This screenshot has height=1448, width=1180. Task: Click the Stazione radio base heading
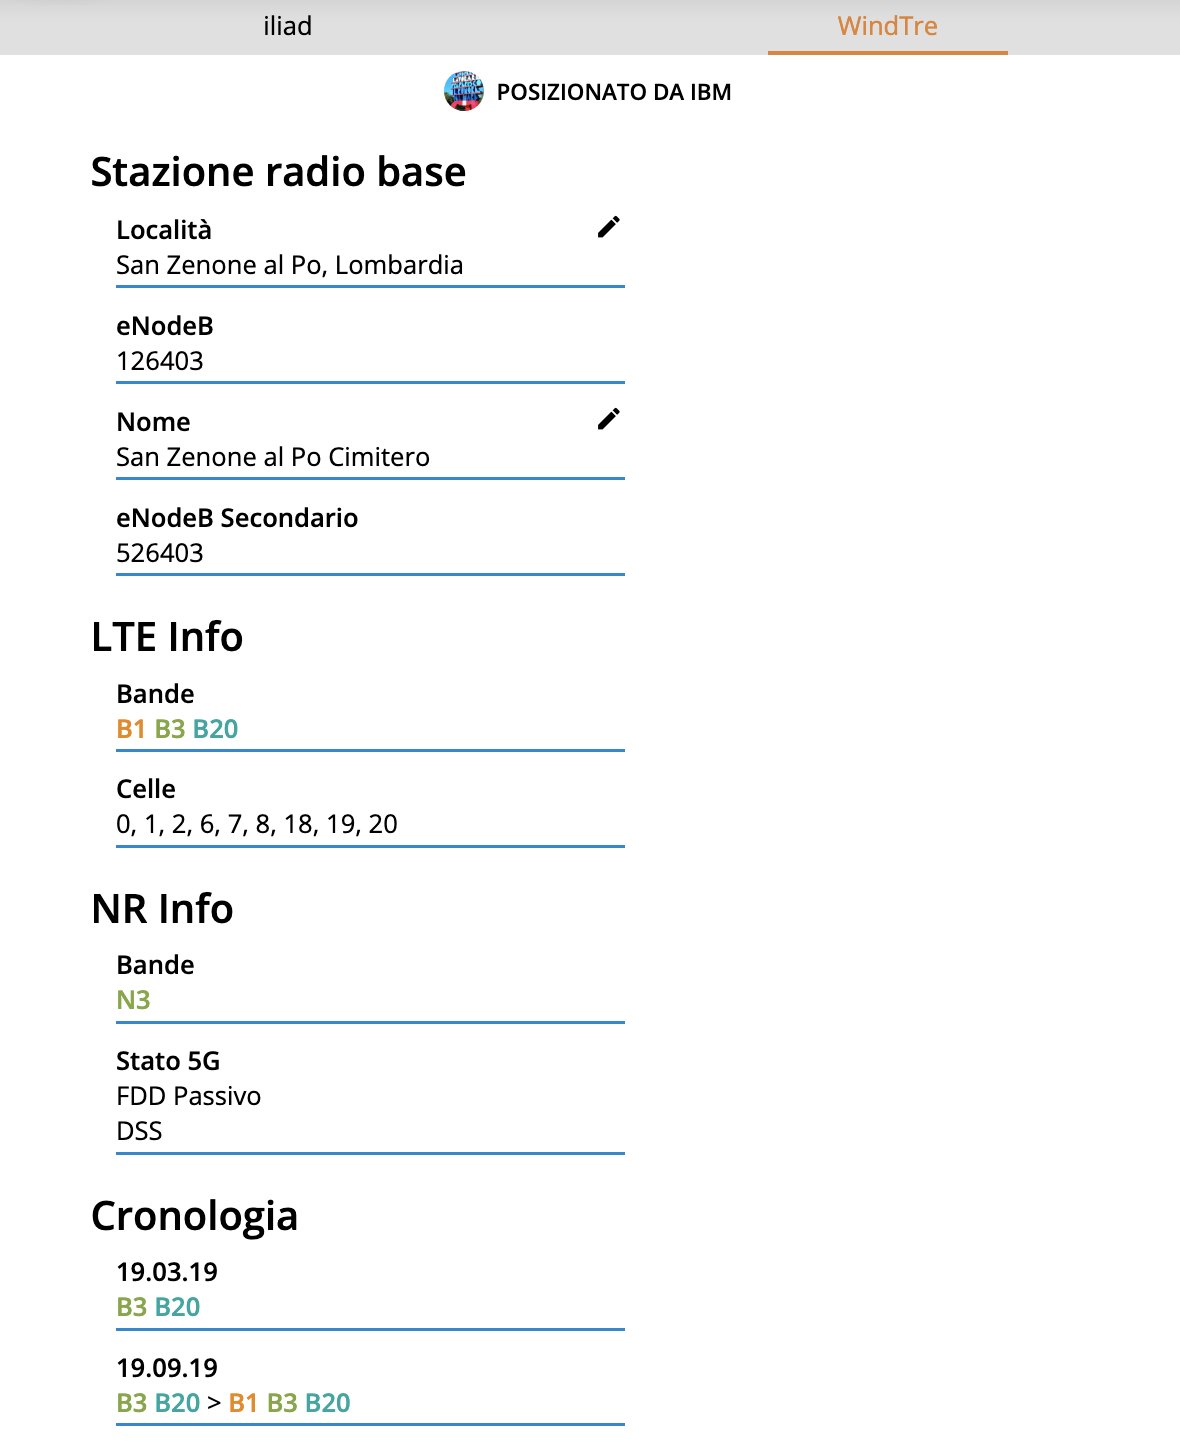(x=278, y=172)
